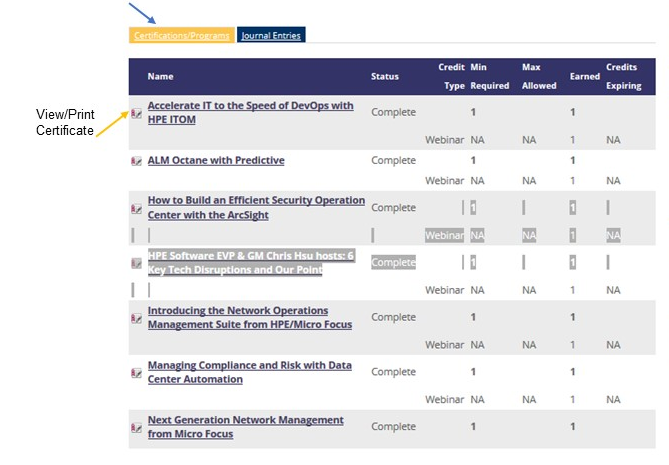Viewport: 669px width, 465px height.
Task: Click certificate icon for Chris Hsu webinar
Action: coord(137,263)
